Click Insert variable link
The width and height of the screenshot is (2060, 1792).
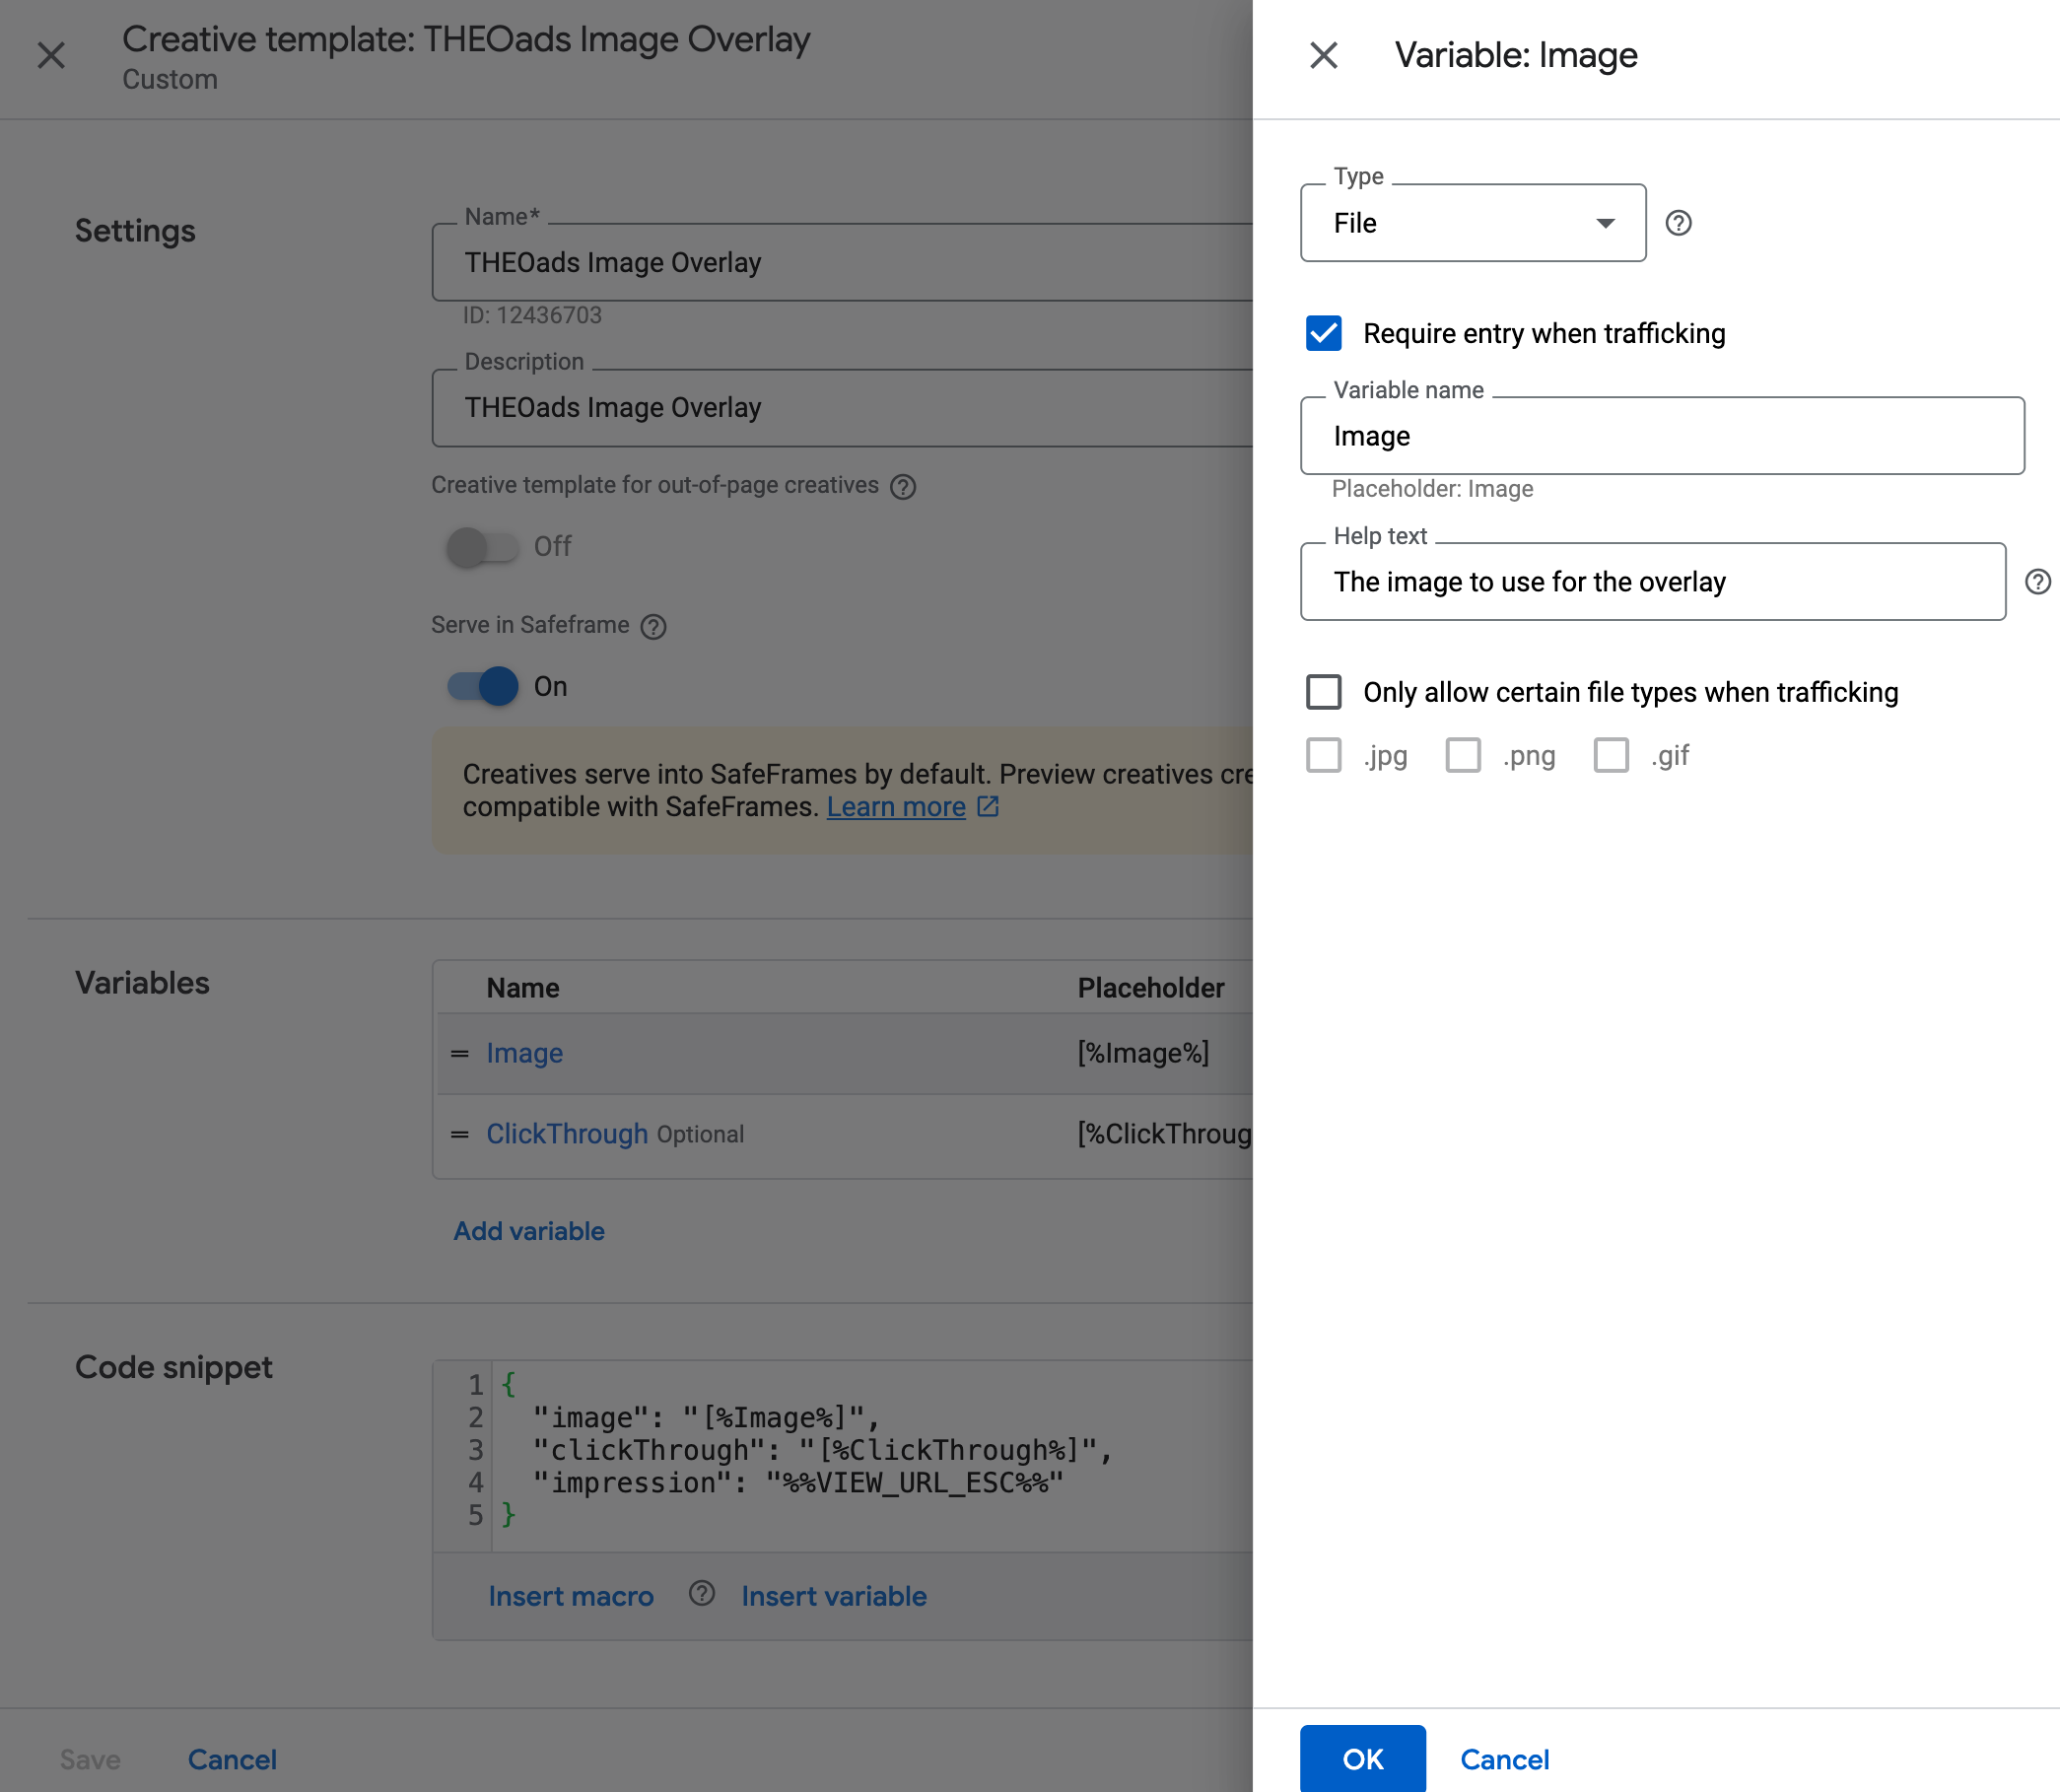[834, 1596]
